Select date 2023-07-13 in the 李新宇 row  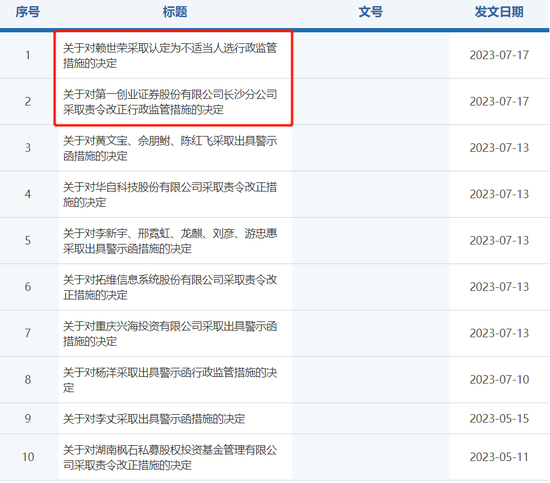[499, 240]
